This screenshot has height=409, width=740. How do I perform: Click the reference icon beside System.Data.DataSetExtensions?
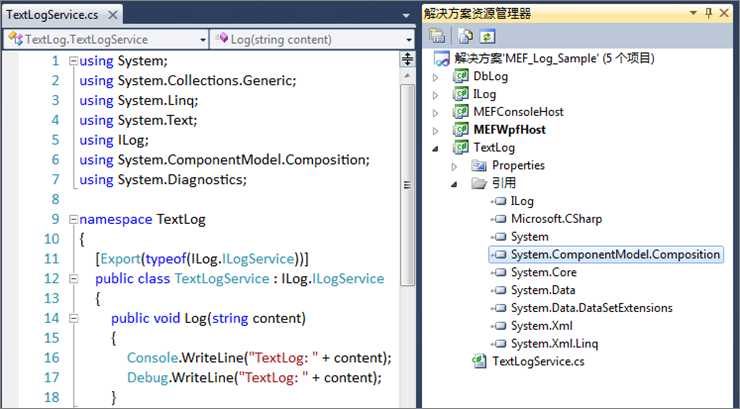point(499,308)
